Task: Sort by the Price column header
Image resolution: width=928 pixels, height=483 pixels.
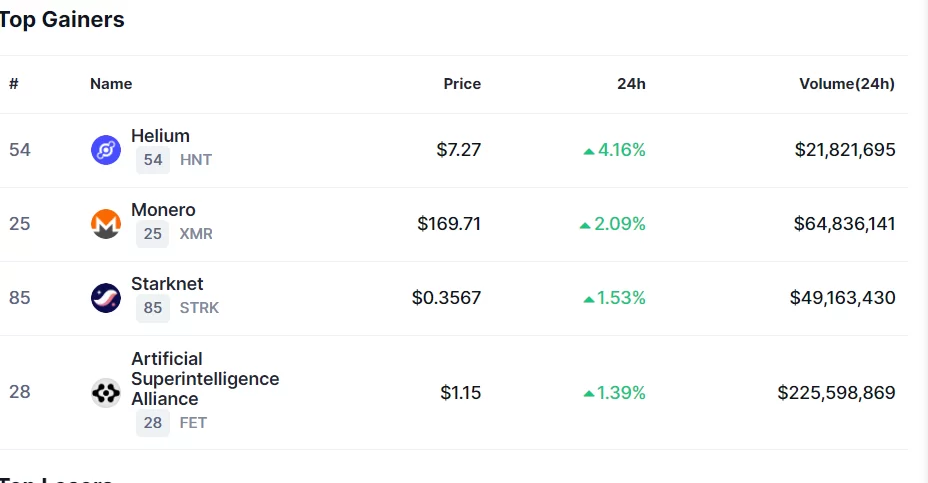Action: 462,84
